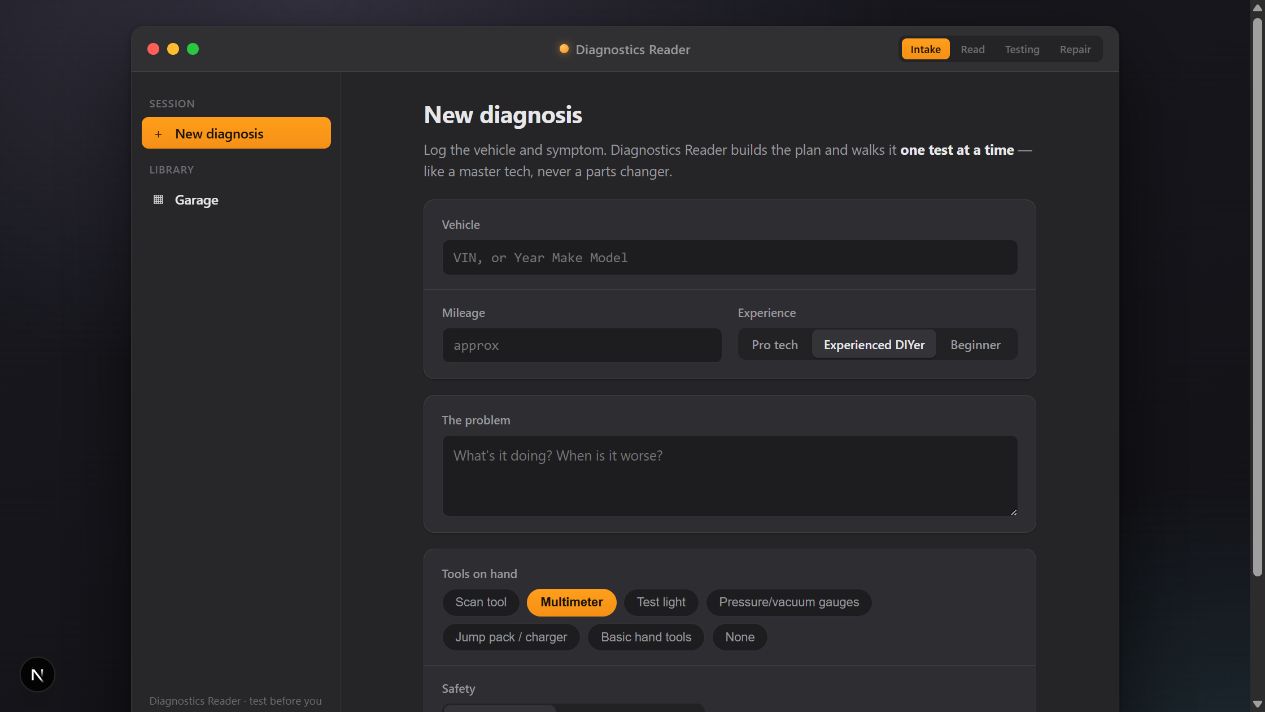Click the Mileage field label
The width and height of the screenshot is (1265, 712).
[463, 313]
